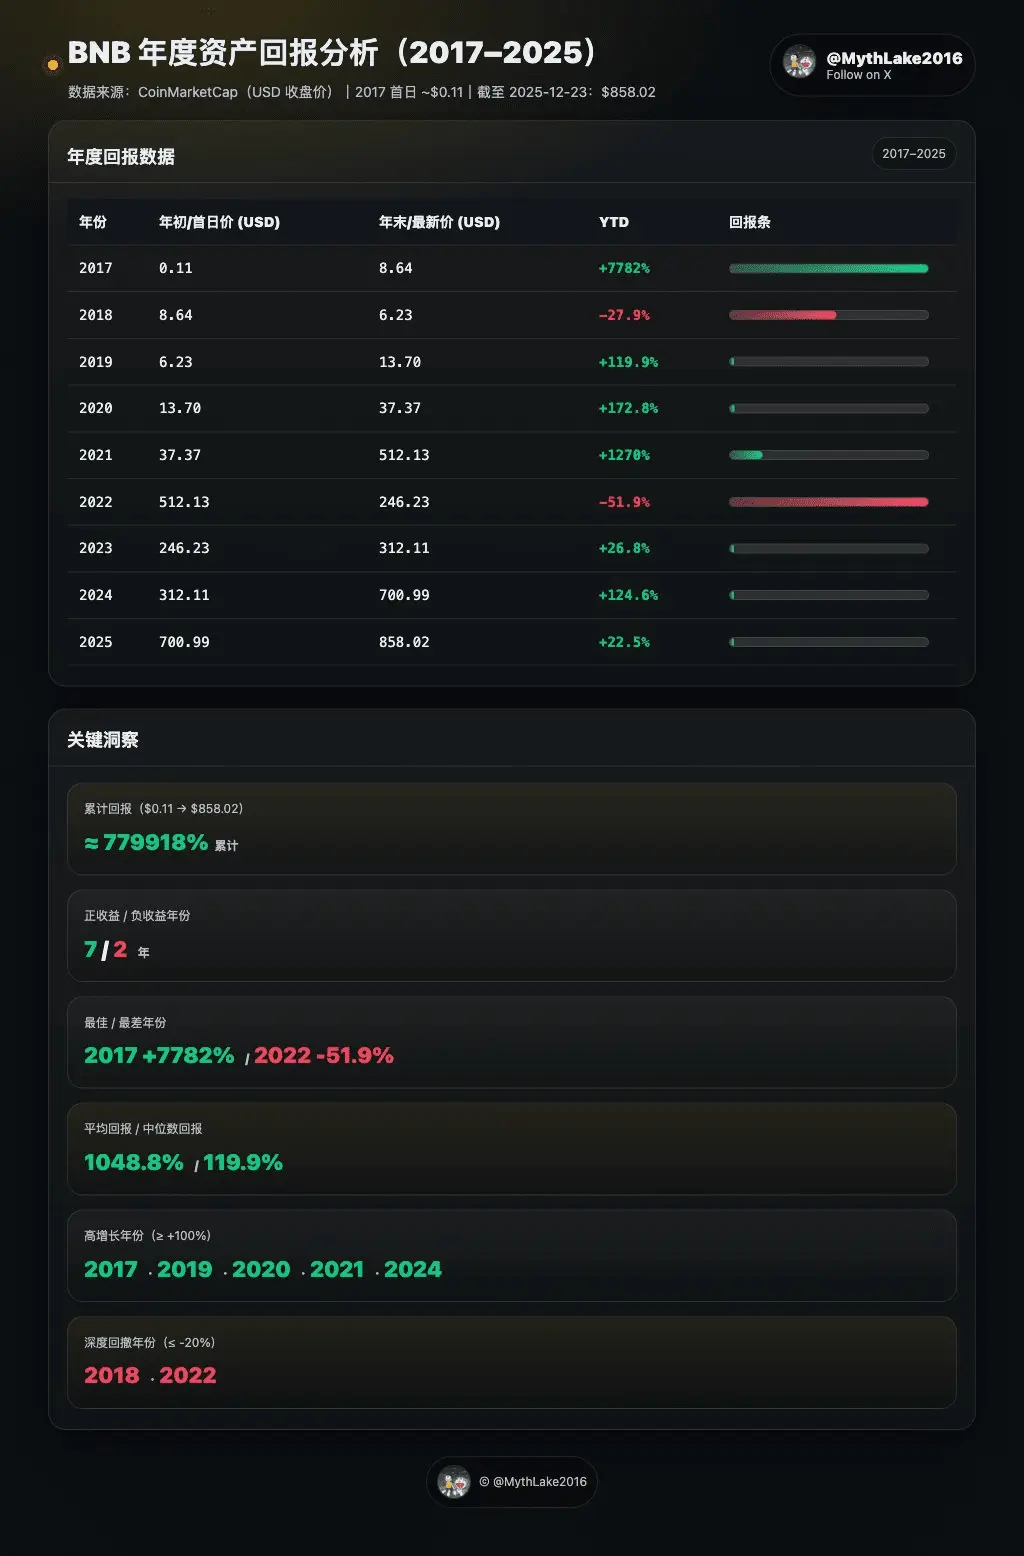Image resolution: width=1024 pixels, height=1556 pixels.
Task: Click the 2017 return progress bar
Action: coord(829,268)
